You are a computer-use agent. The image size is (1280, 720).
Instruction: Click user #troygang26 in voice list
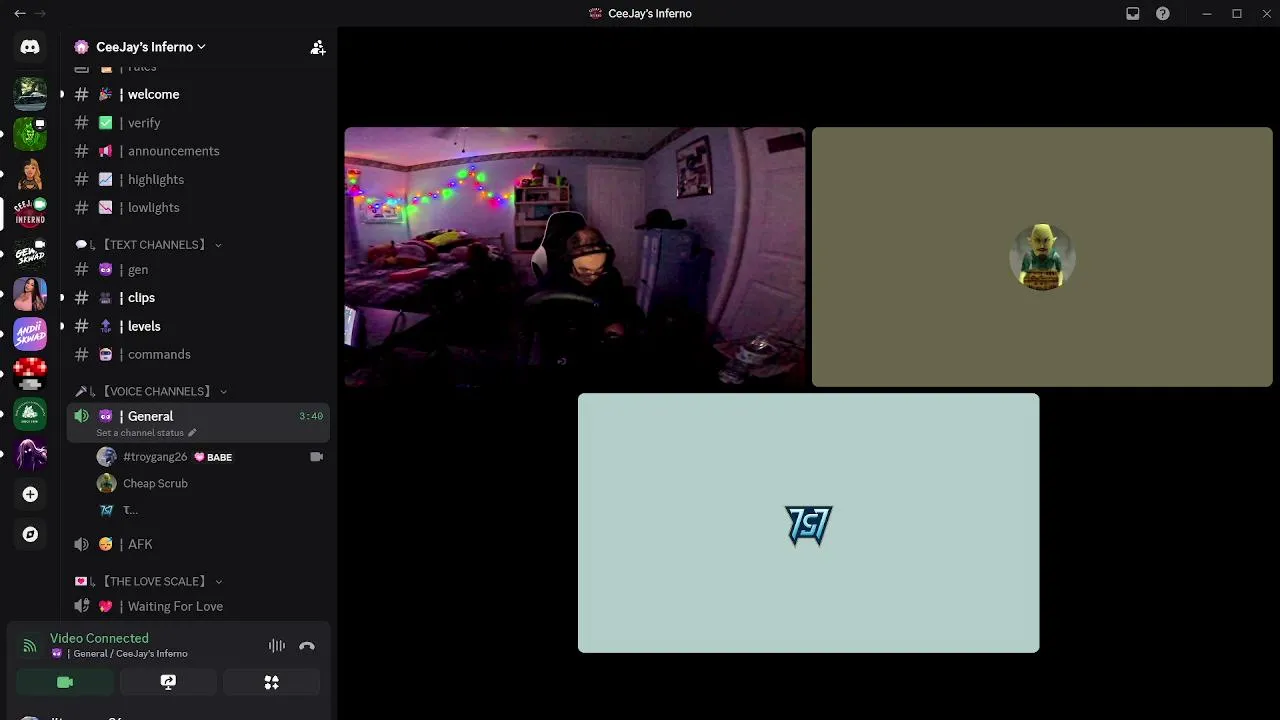click(155, 457)
